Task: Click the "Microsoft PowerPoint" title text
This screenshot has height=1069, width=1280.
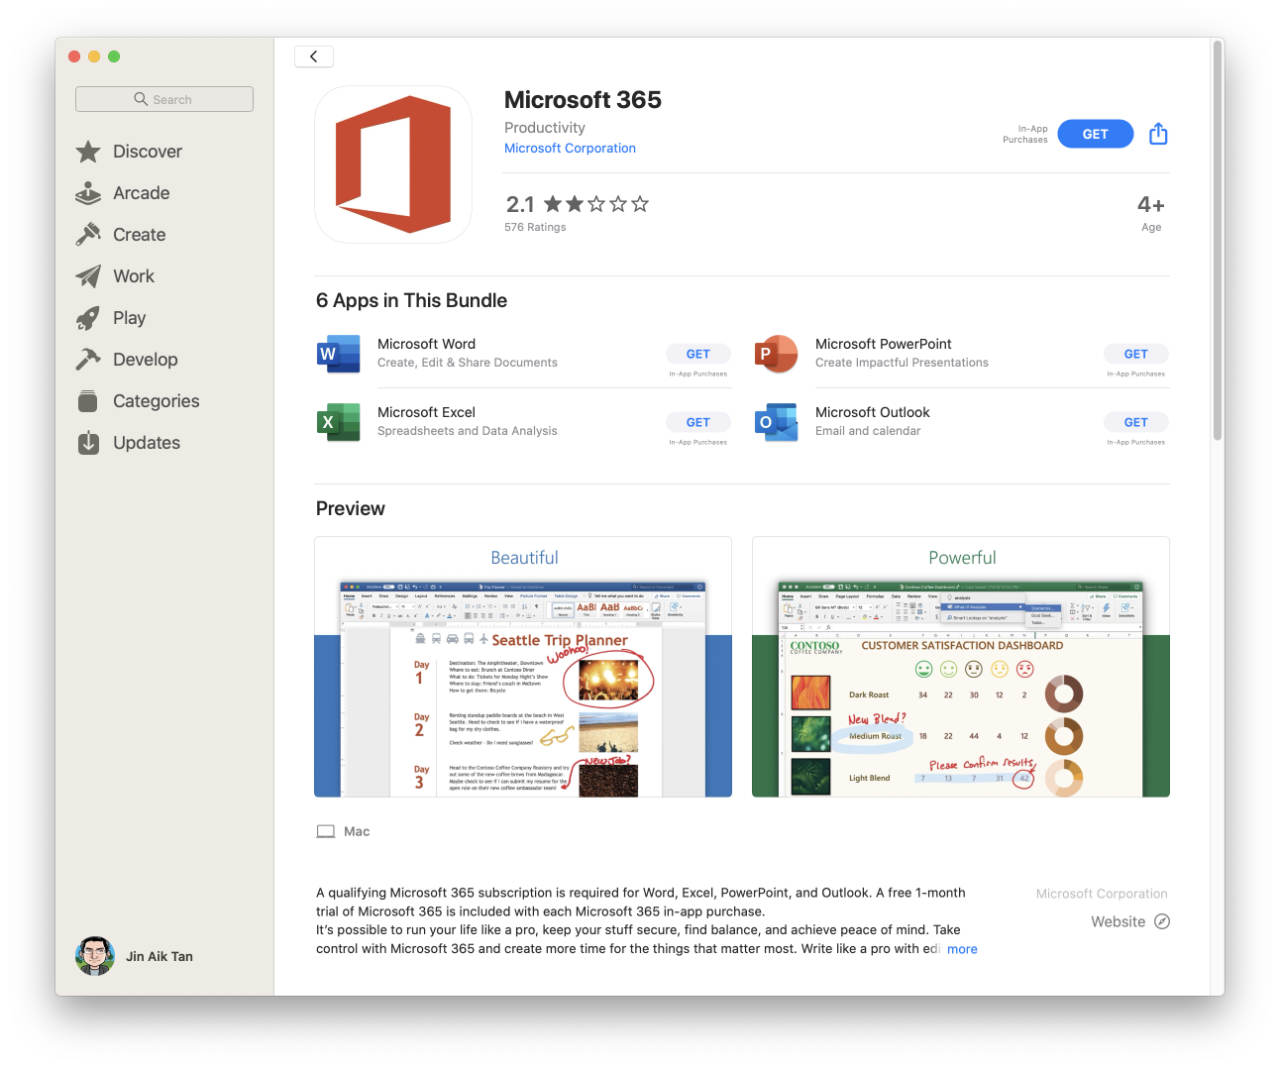Action: click(883, 344)
